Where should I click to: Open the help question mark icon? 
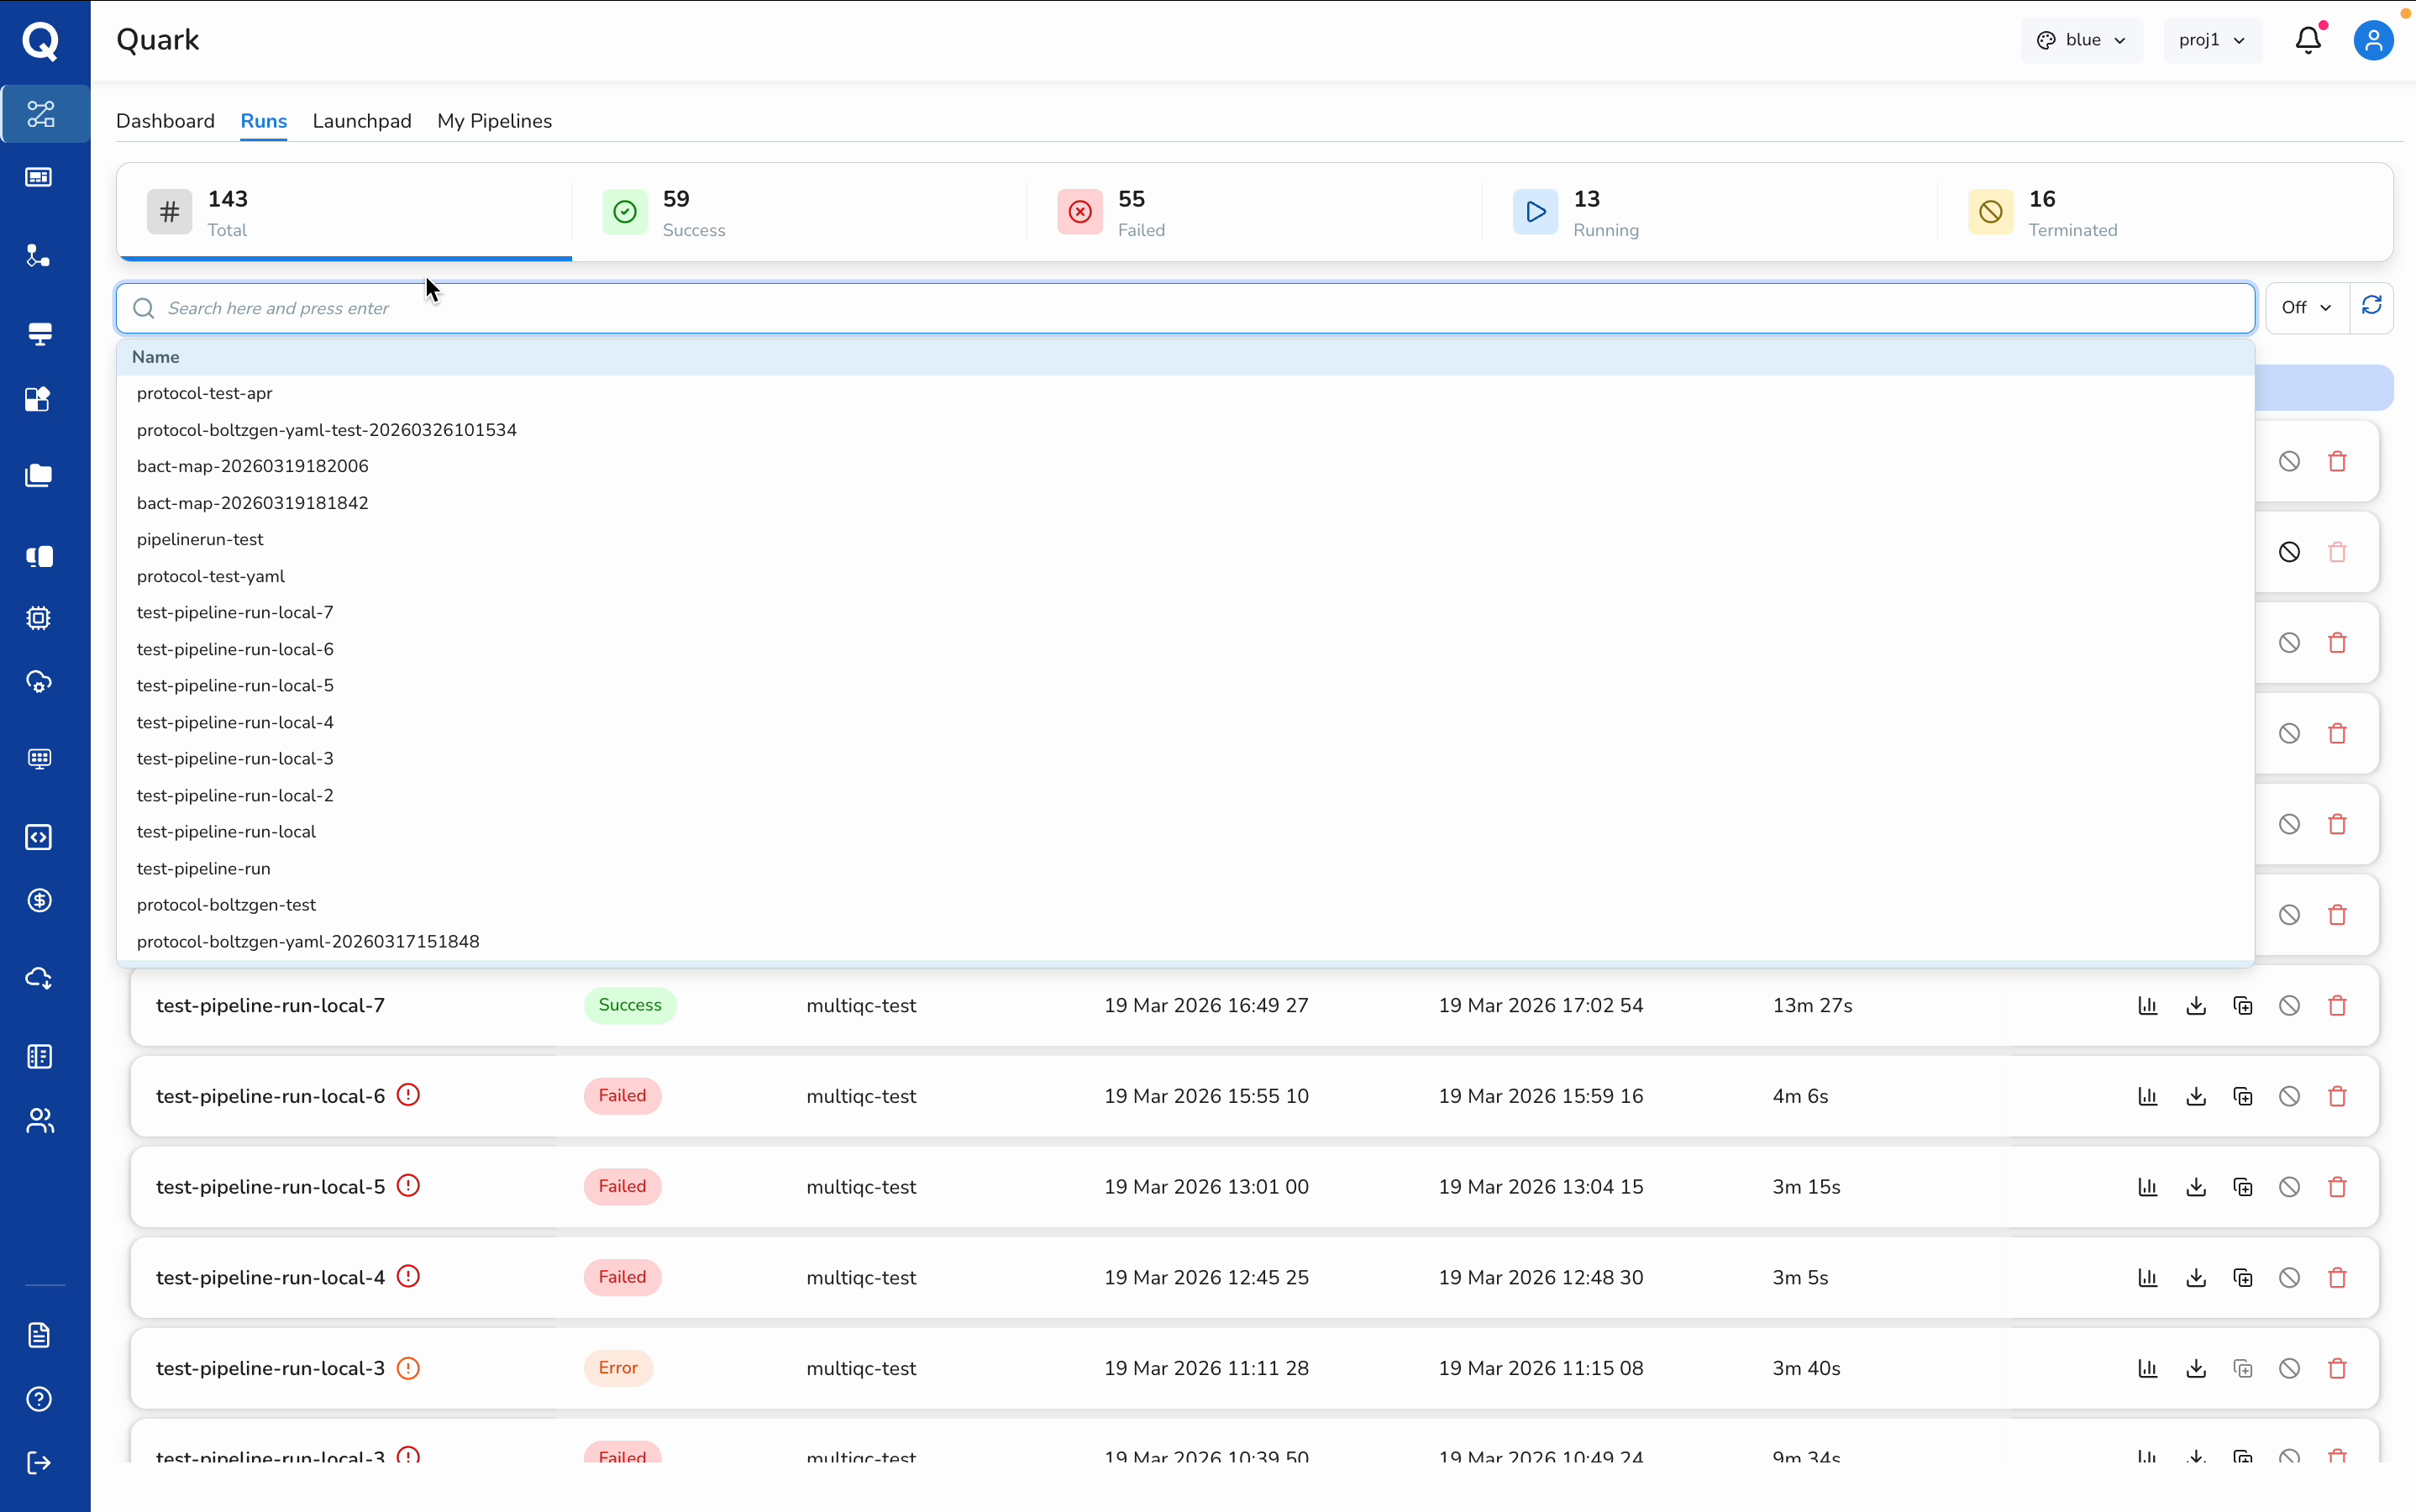[x=39, y=1399]
